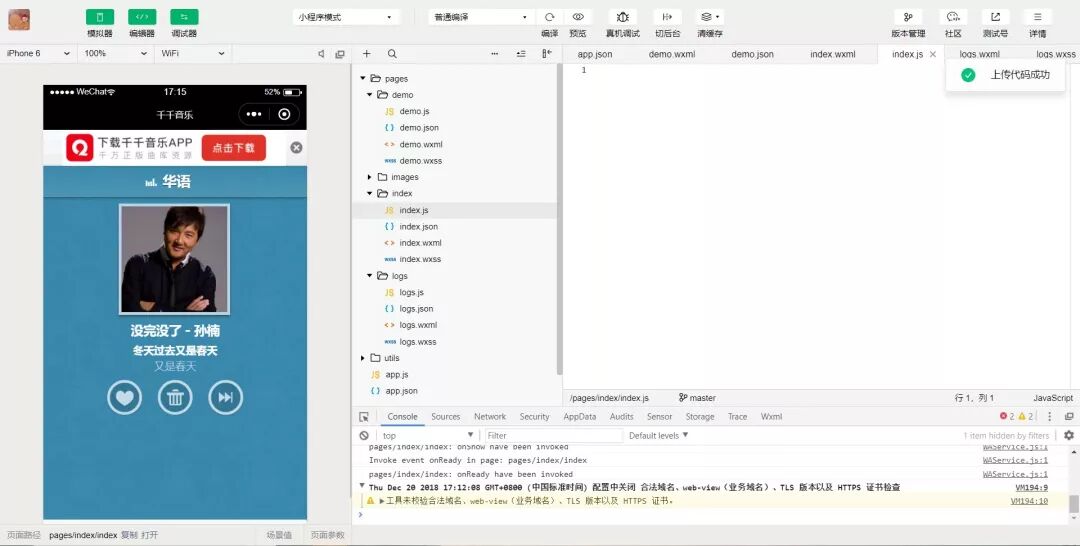Close the 千千音乐 app download banner
The height and width of the screenshot is (546, 1080).
(296, 147)
